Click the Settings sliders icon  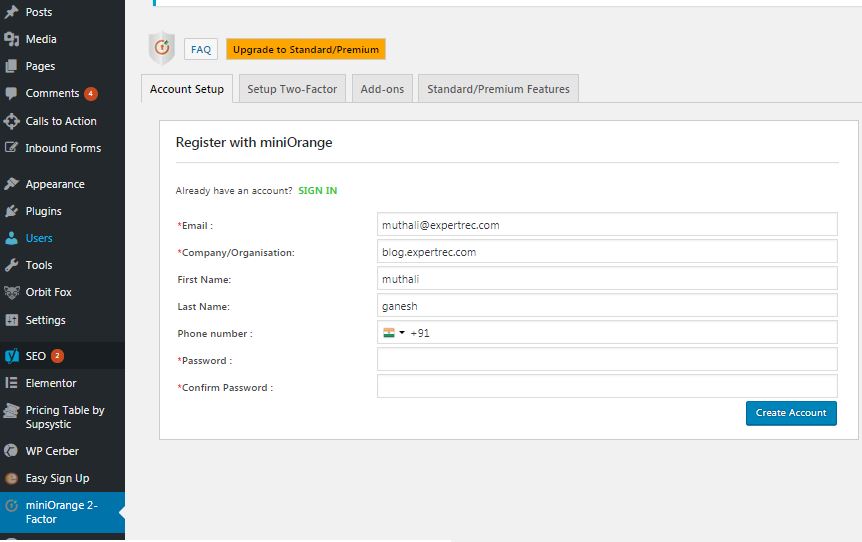[x=11, y=319]
